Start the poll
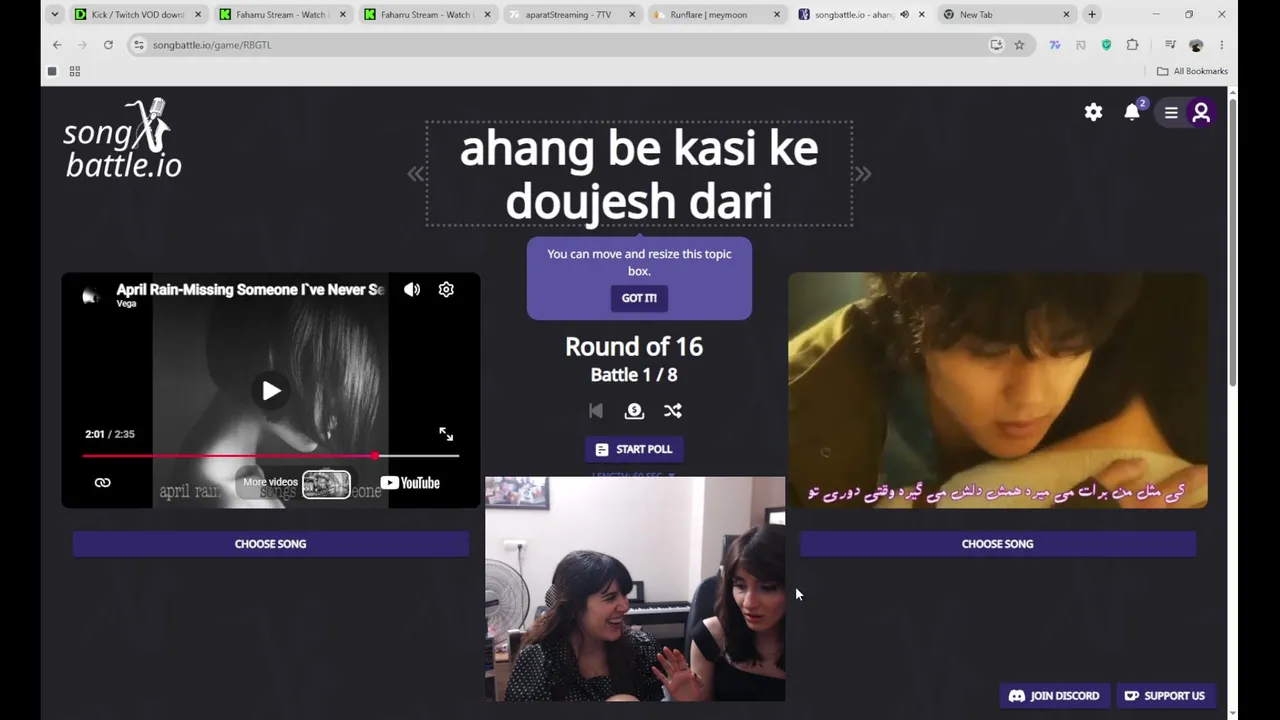 tap(633, 449)
